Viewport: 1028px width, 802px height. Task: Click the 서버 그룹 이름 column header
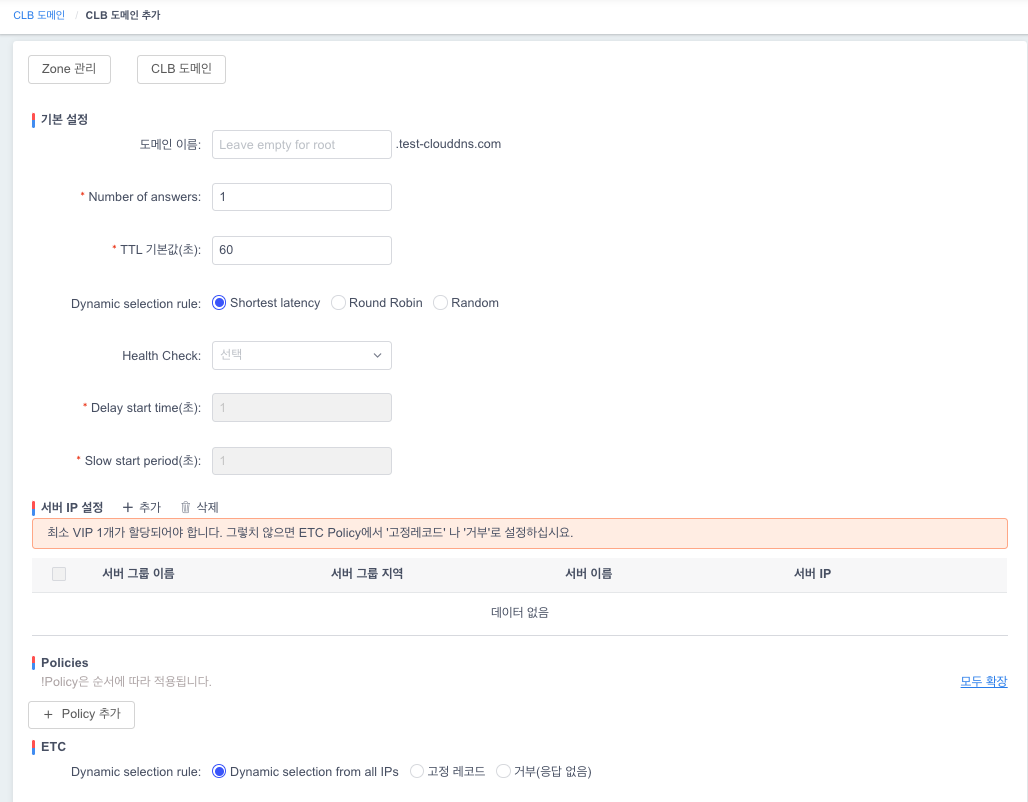[138, 574]
